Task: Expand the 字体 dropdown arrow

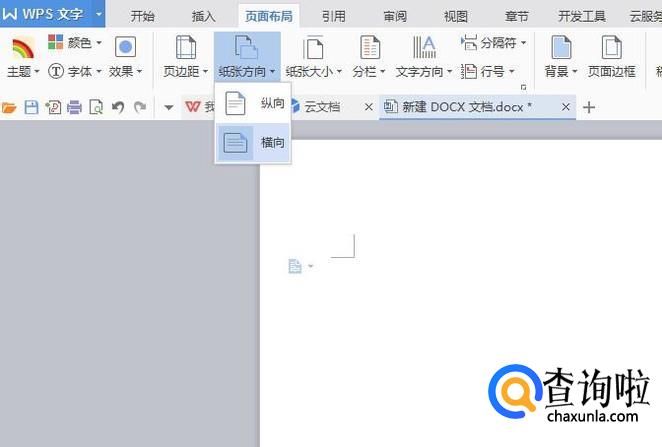Action: pos(99,72)
